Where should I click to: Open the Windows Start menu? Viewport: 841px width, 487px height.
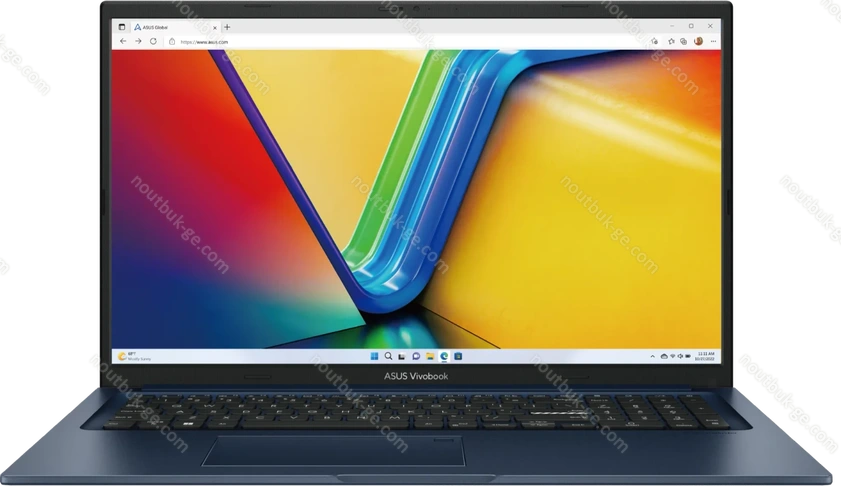(374, 355)
